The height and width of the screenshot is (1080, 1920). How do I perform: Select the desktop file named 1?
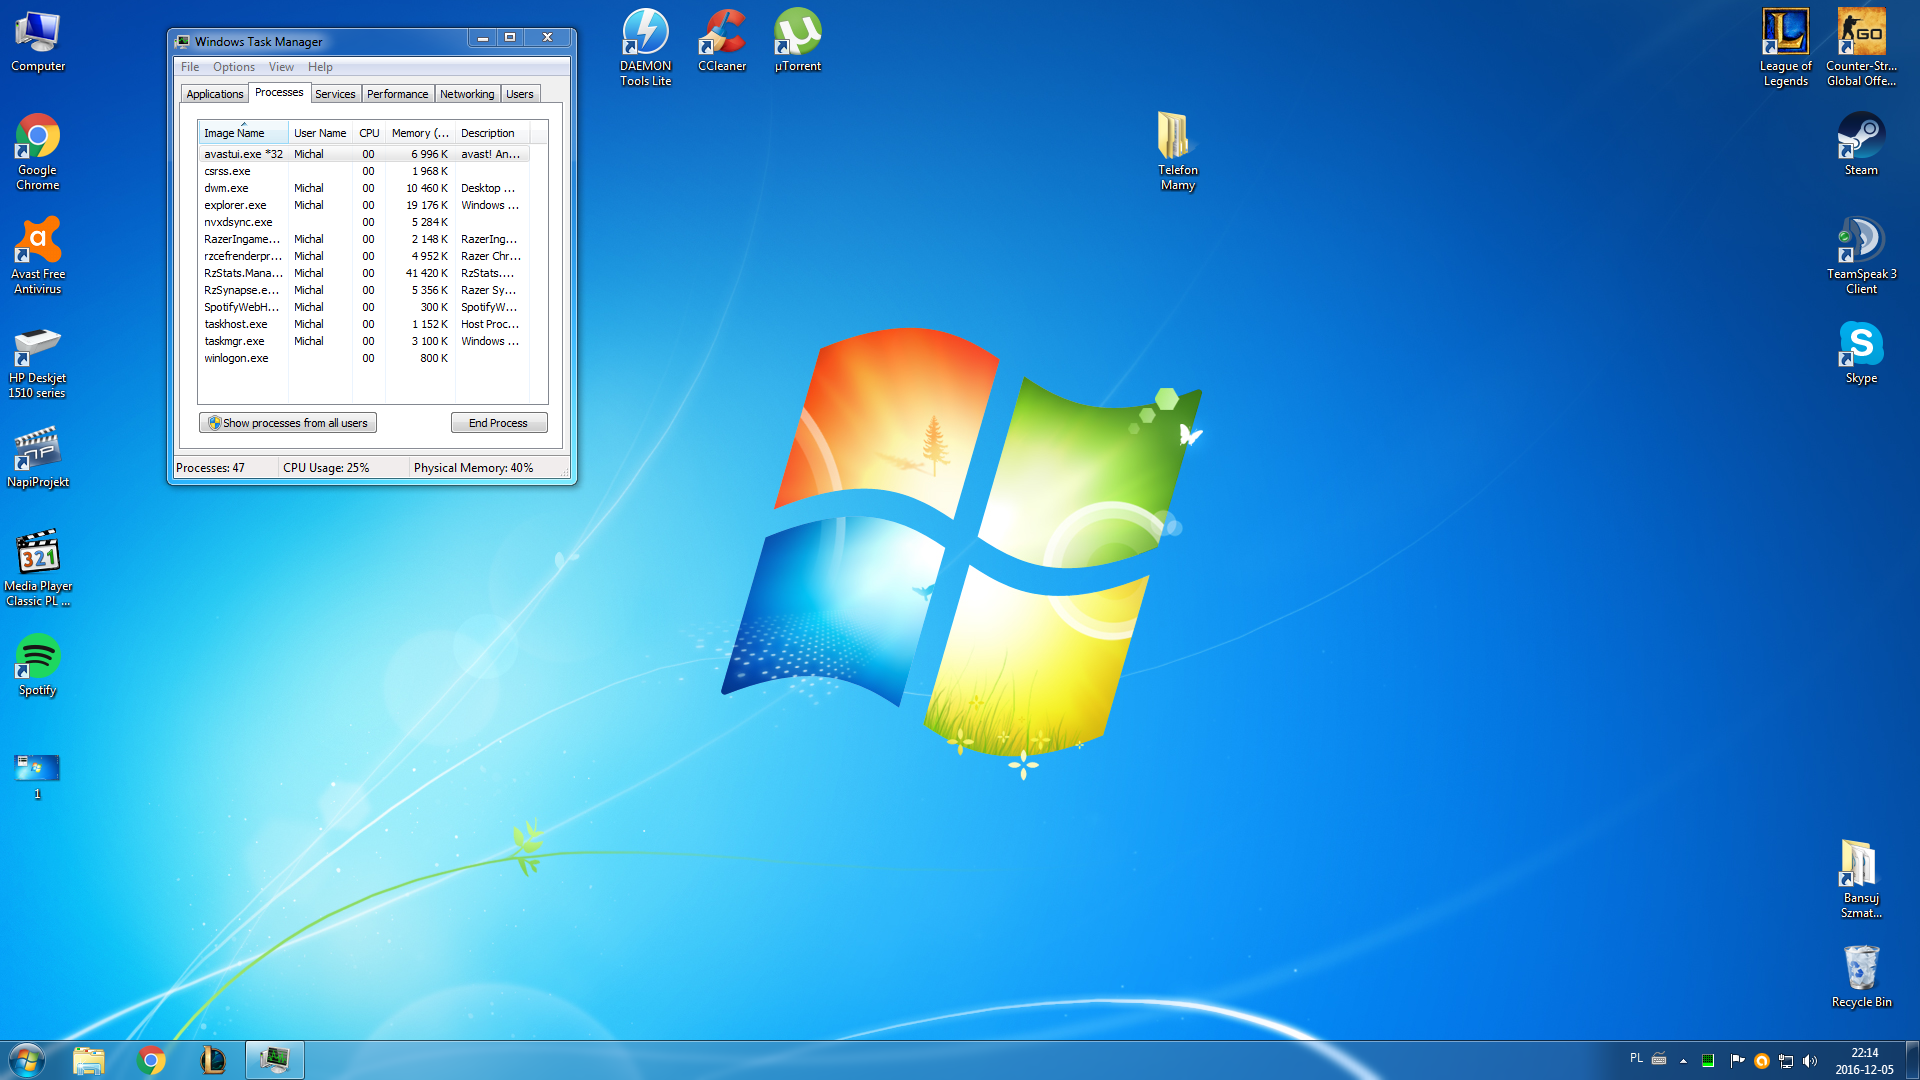38,776
